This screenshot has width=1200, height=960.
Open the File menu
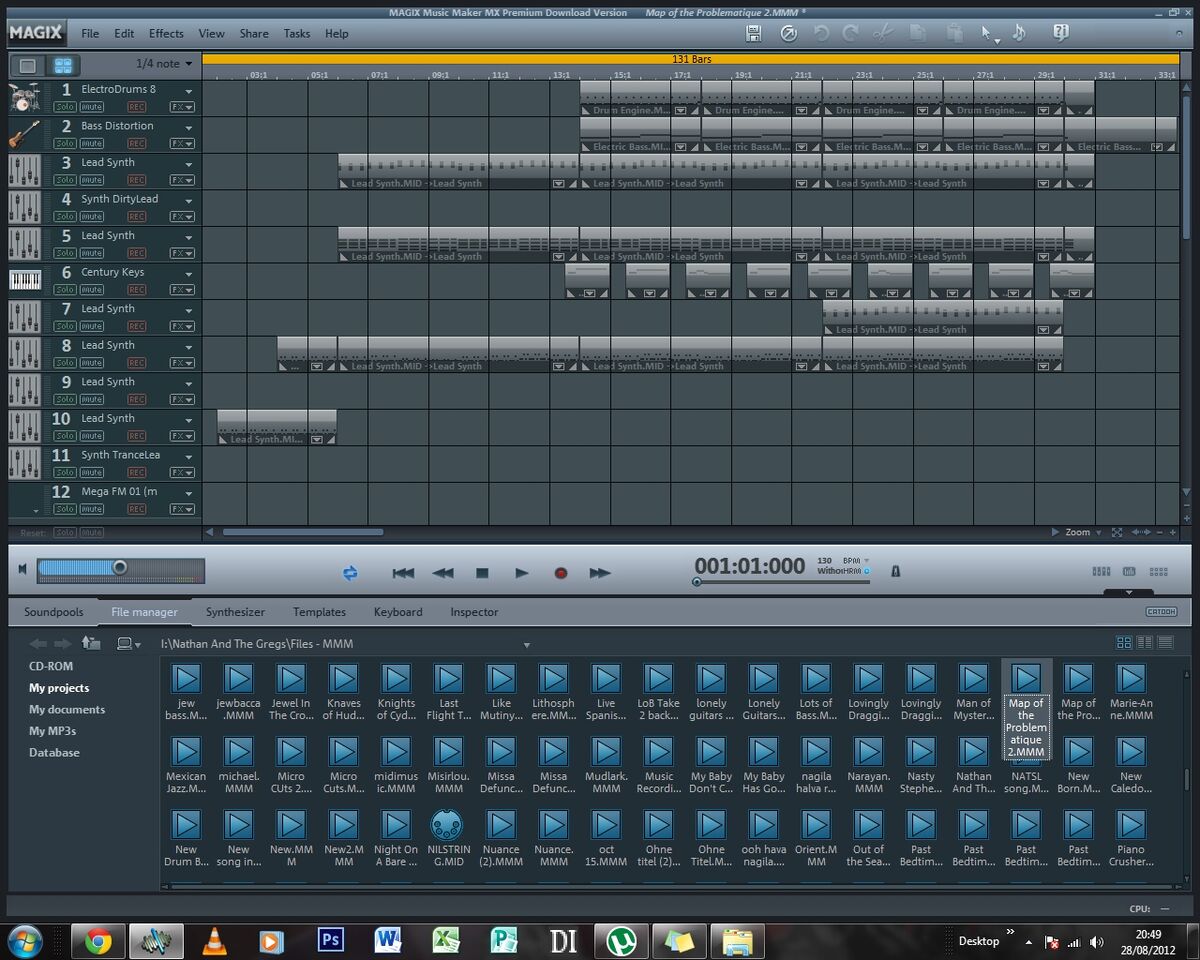pos(90,33)
